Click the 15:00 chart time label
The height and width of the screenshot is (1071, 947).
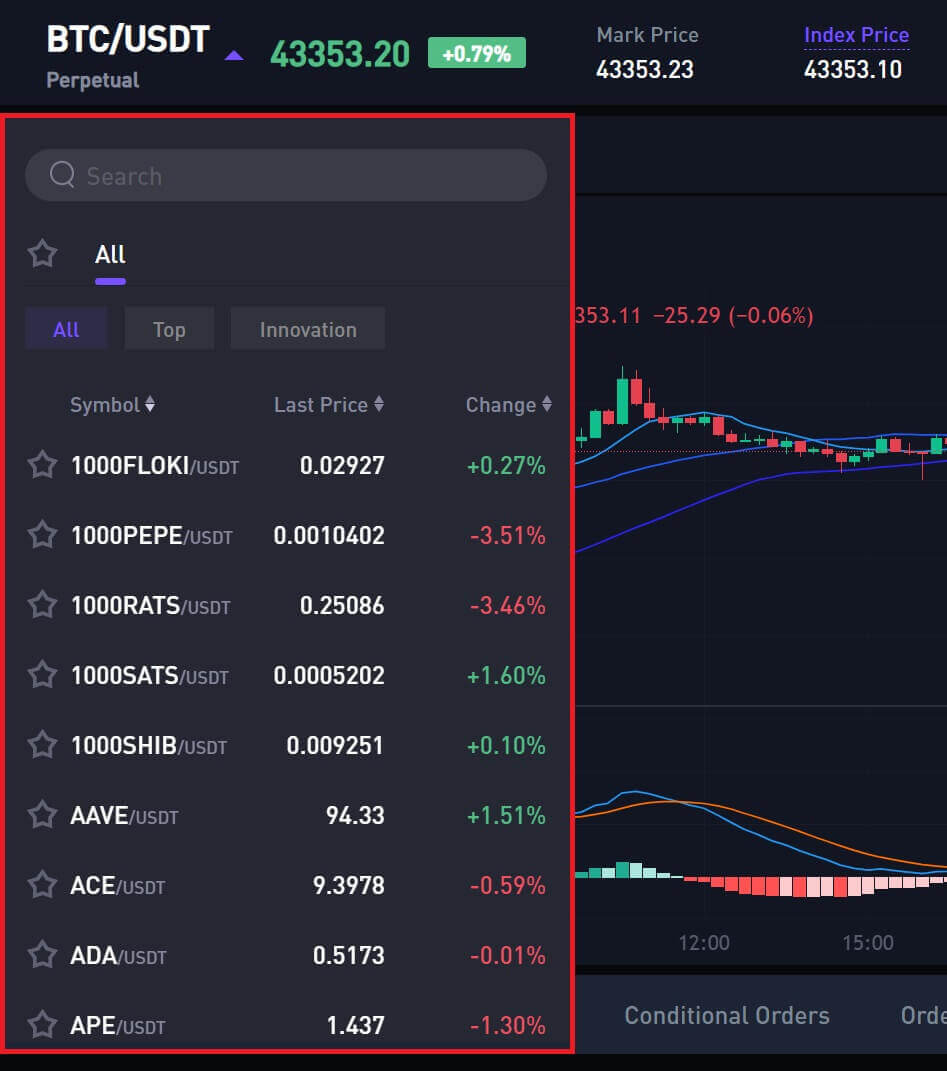coord(868,943)
